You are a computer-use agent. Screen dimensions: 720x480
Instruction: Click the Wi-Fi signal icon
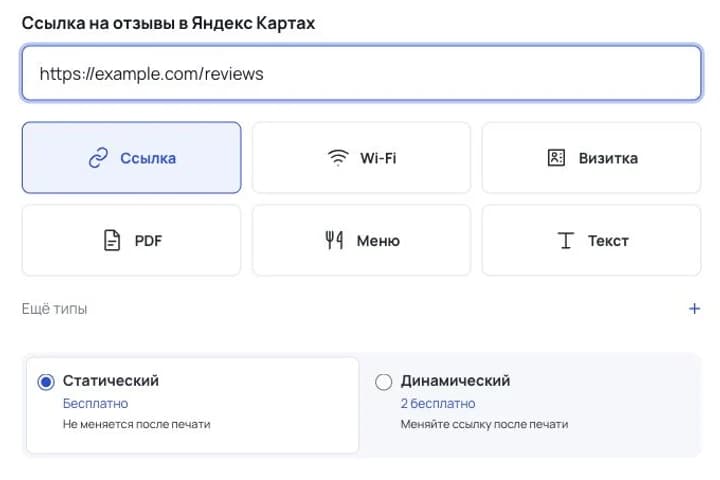(x=338, y=158)
